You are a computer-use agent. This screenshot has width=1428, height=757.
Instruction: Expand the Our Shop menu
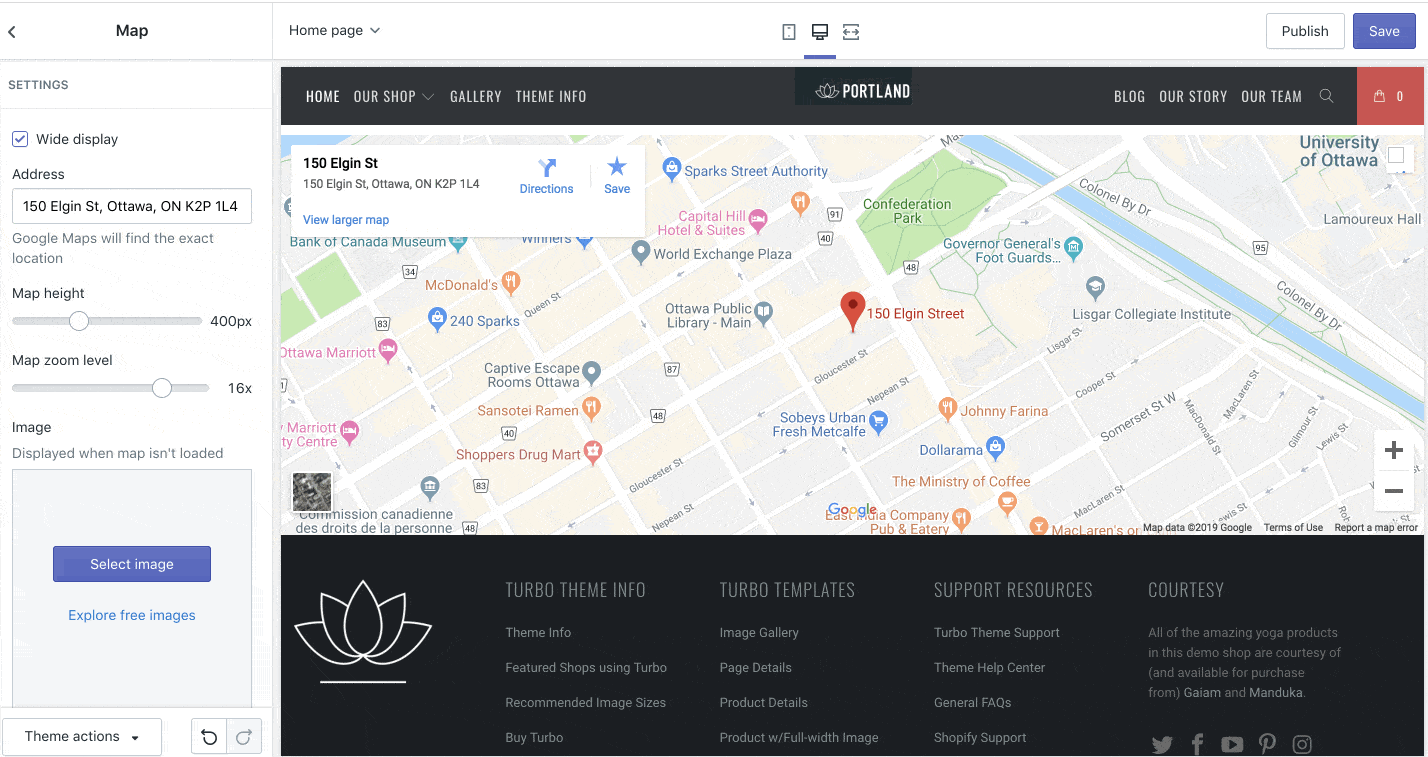pos(393,97)
